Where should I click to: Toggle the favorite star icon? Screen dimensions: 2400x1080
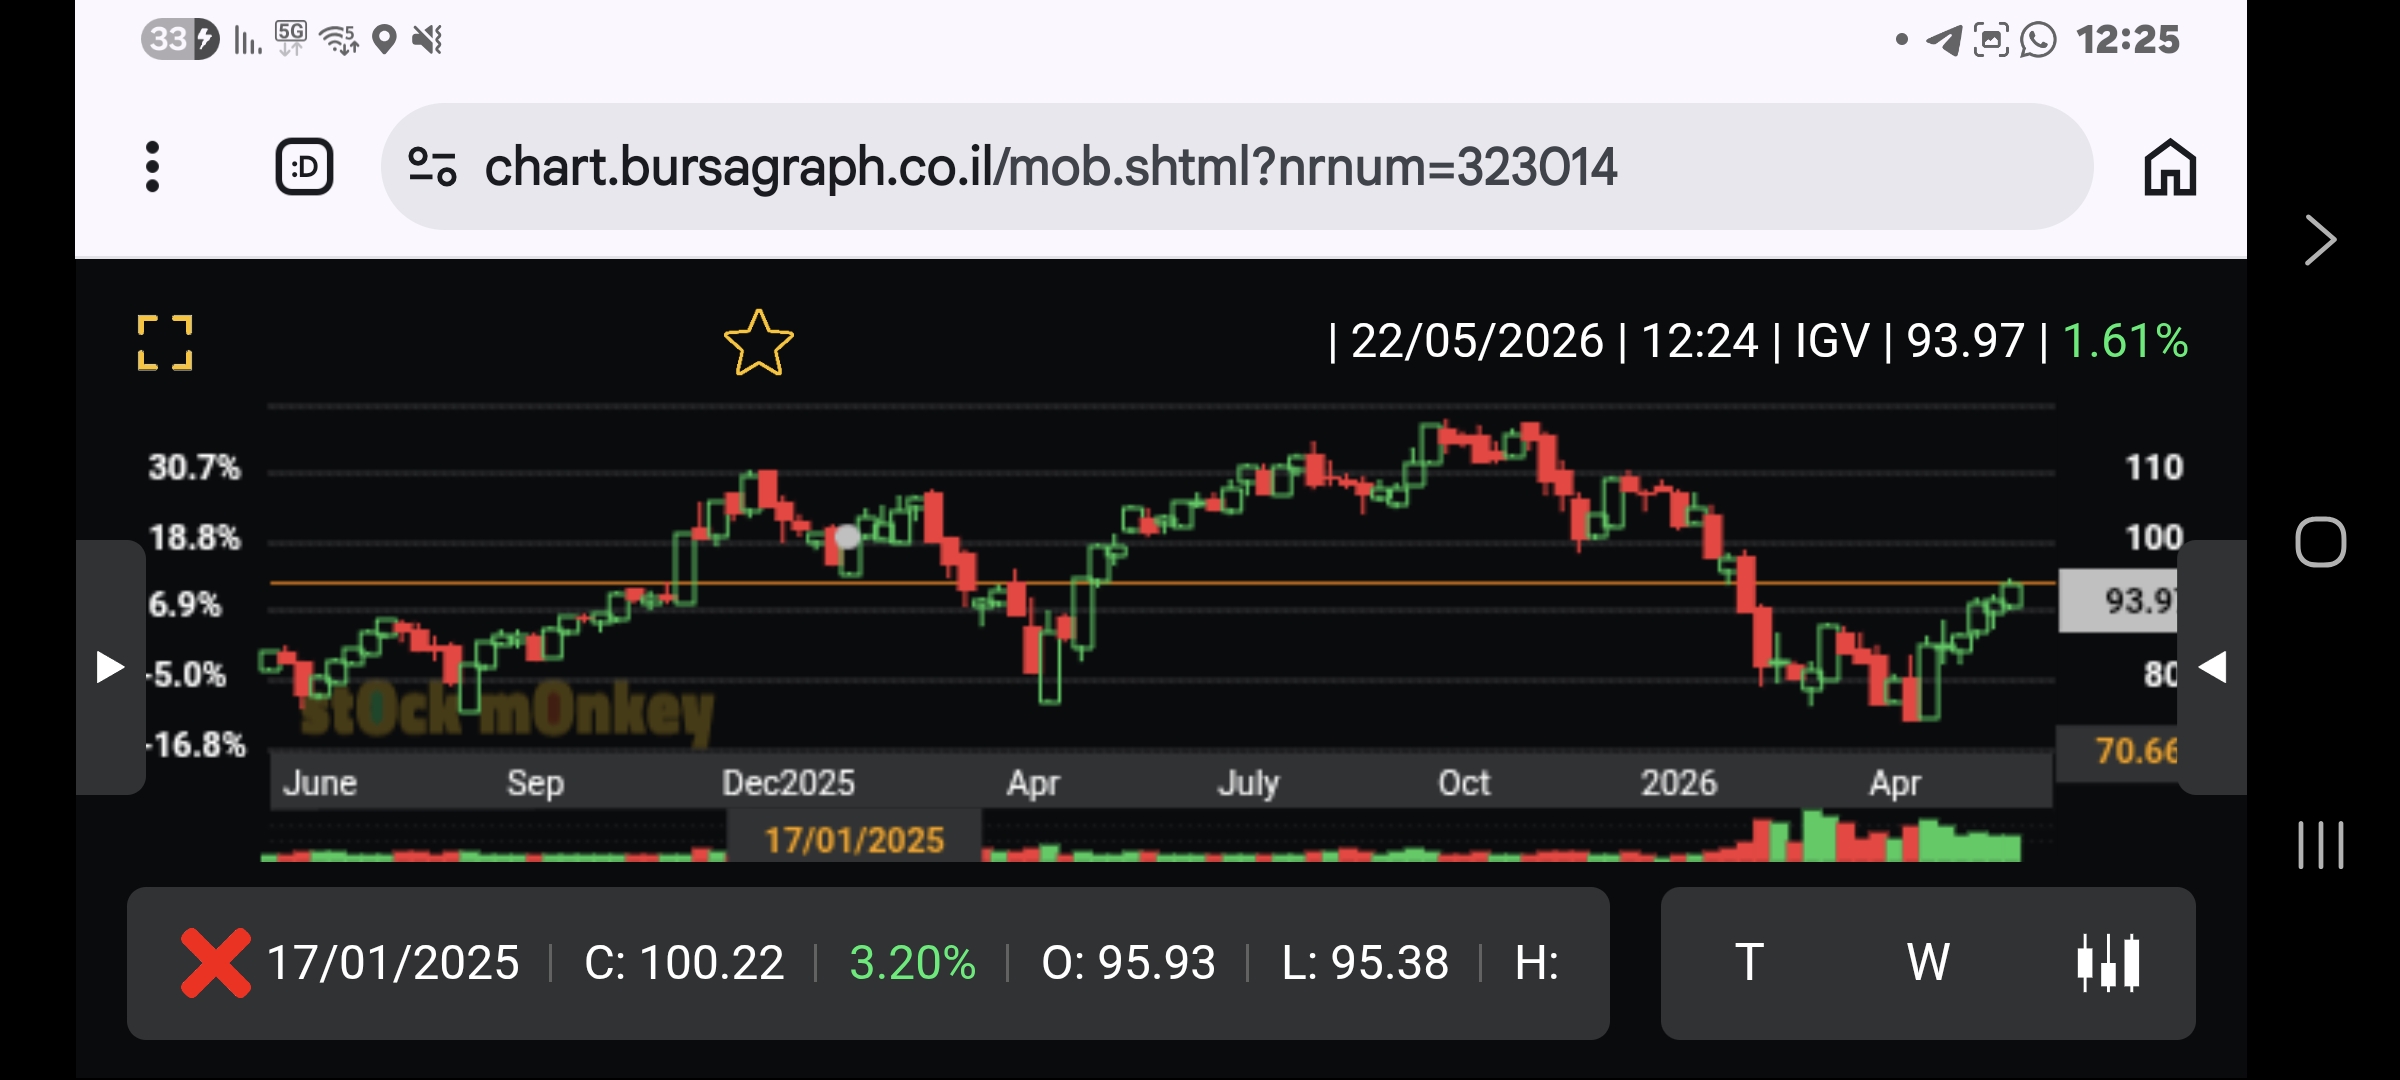759,343
